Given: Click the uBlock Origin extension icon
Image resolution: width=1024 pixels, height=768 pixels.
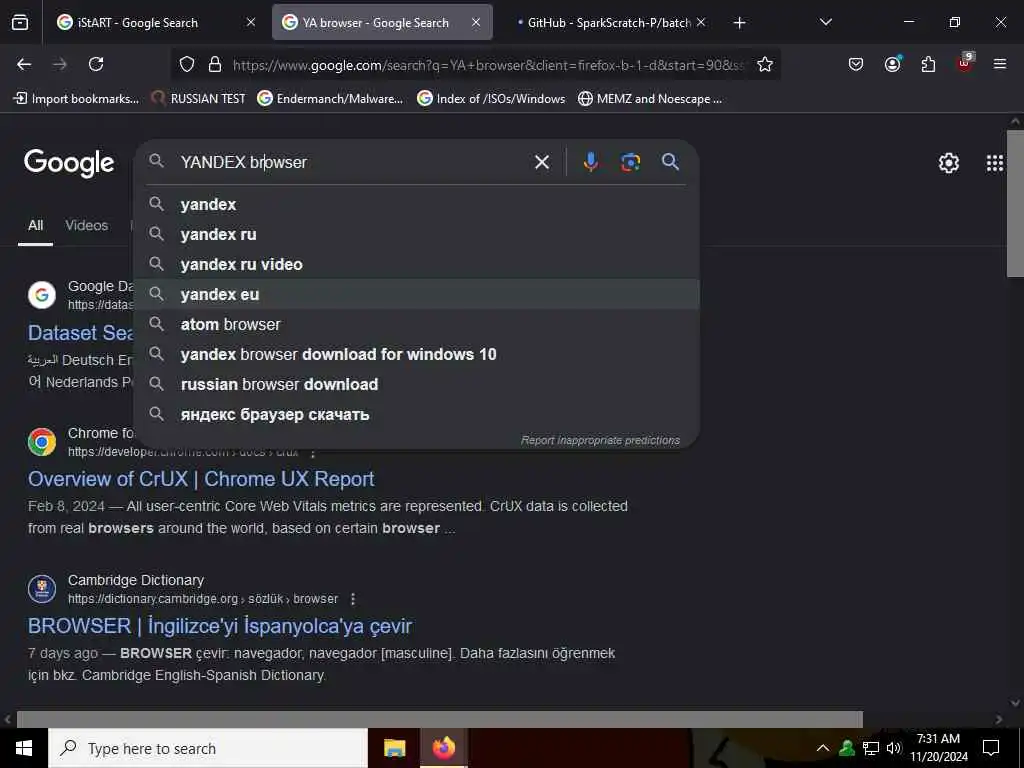Looking at the screenshot, I should pyautogui.click(x=965, y=63).
